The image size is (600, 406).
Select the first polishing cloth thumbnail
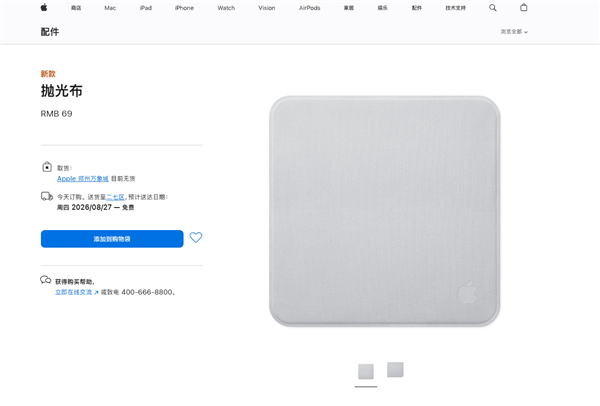click(366, 372)
